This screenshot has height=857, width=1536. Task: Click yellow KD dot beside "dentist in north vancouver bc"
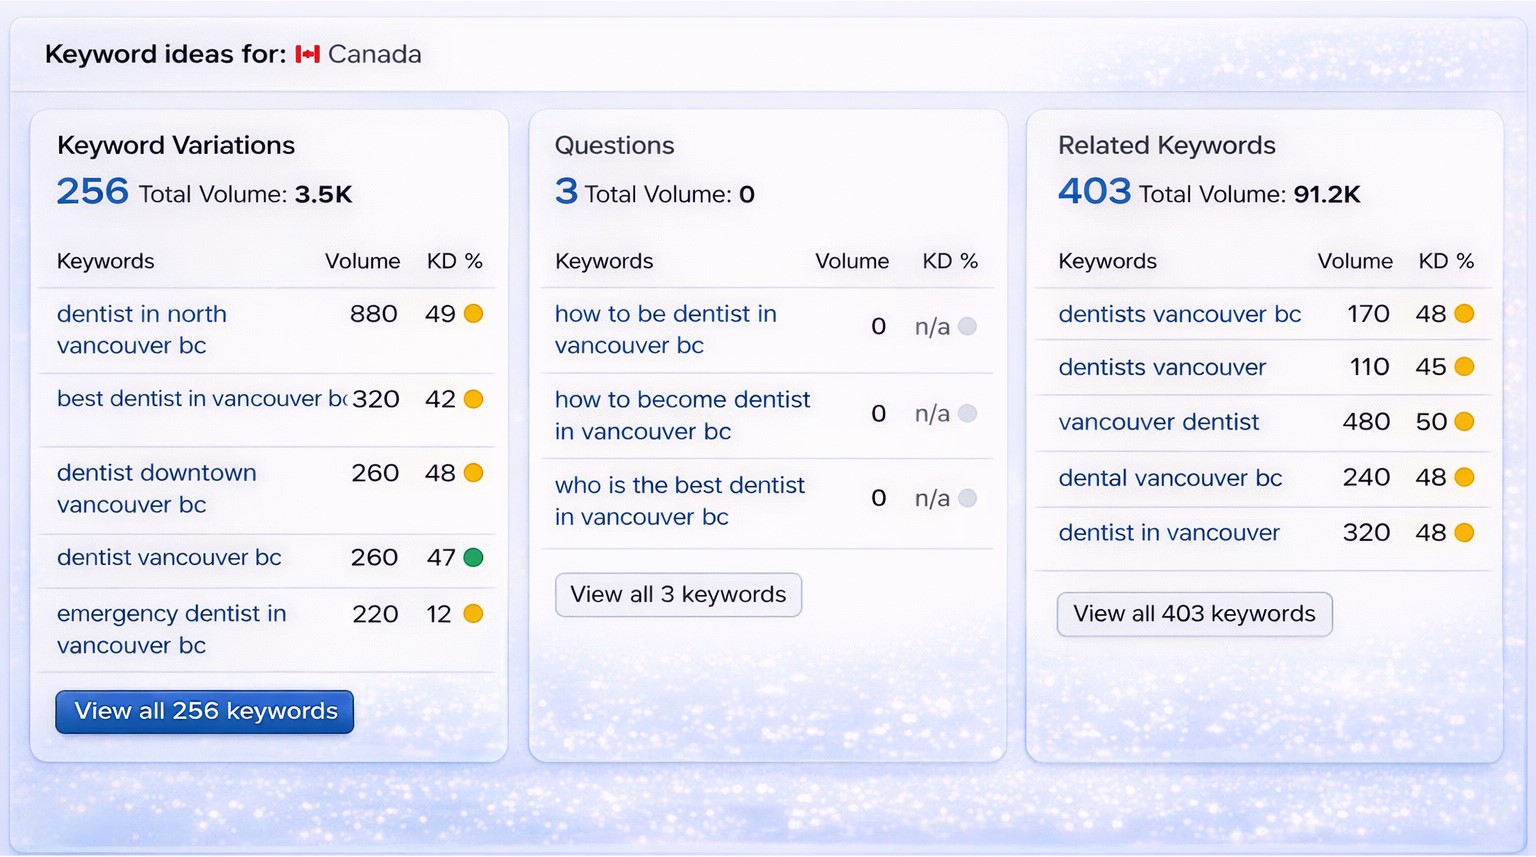tap(473, 313)
